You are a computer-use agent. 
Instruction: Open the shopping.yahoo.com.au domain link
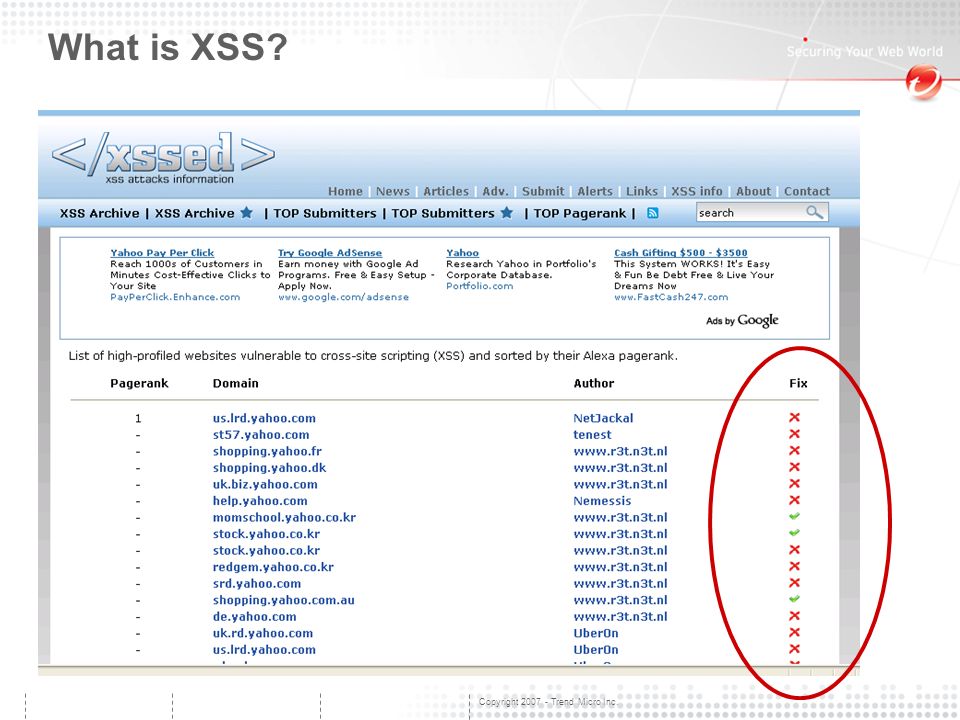click(x=283, y=600)
